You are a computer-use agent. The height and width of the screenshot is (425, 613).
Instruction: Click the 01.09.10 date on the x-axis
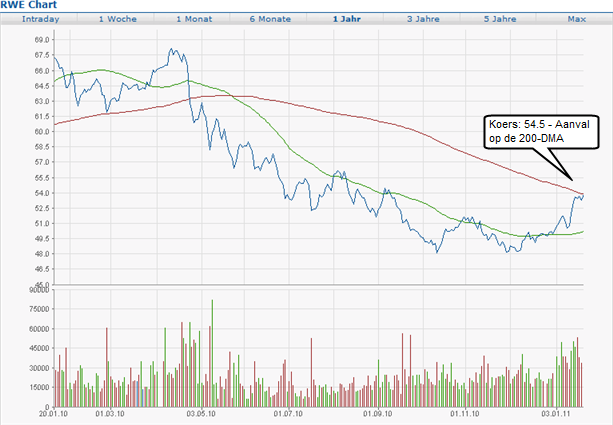pyautogui.click(x=376, y=412)
